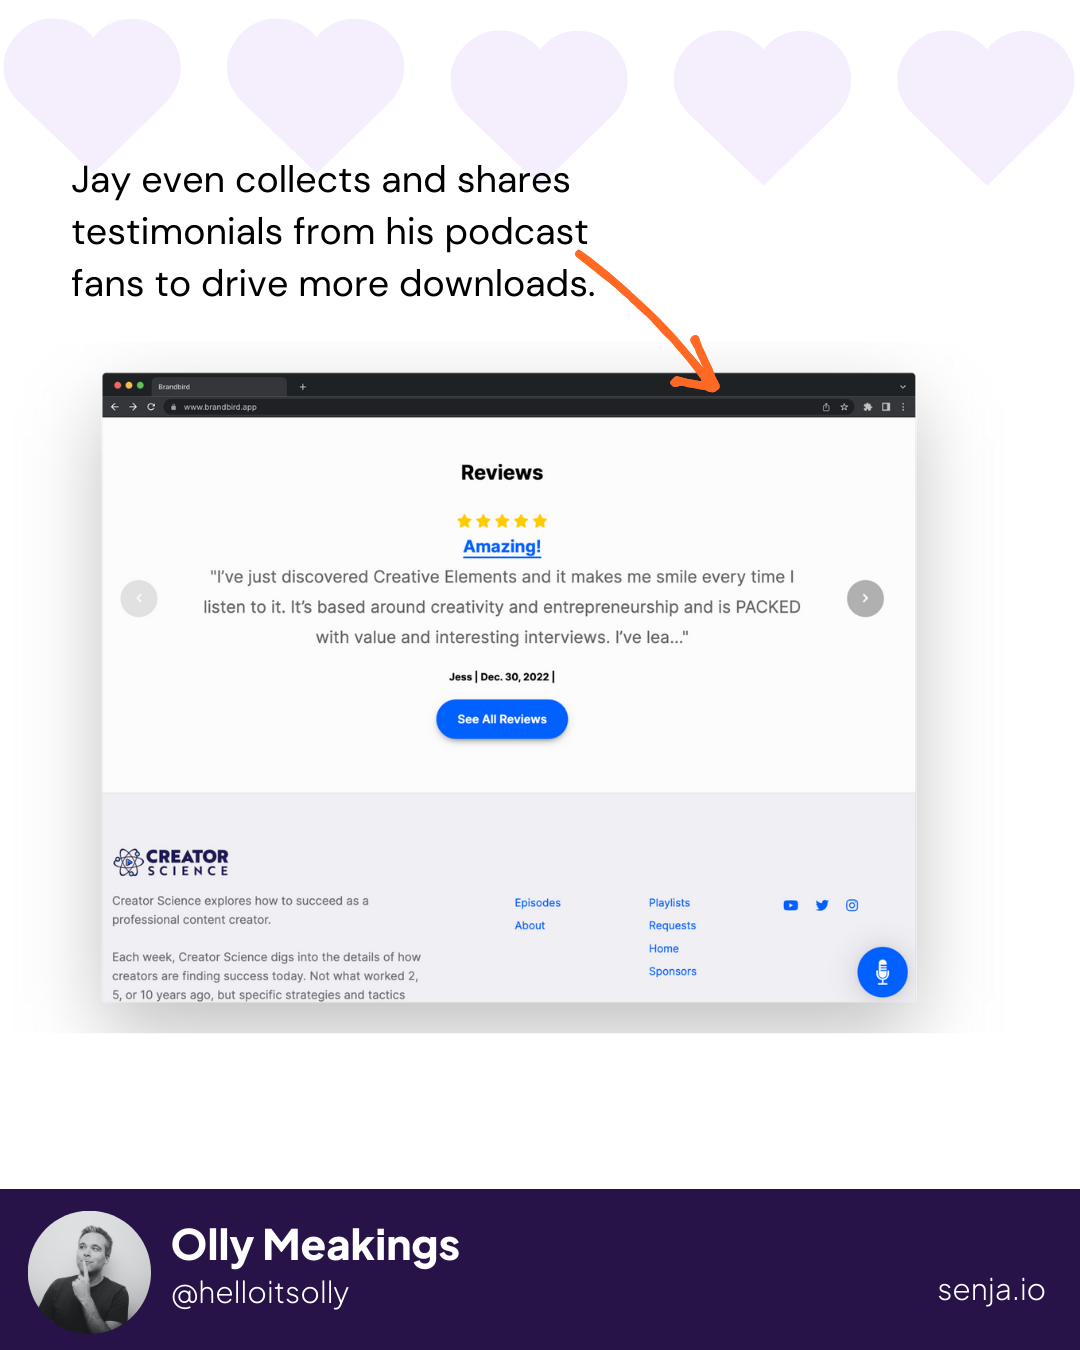This screenshot has height=1350, width=1080.
Task: Open the browser three-dot menu
Action: [x=903, y=407]
